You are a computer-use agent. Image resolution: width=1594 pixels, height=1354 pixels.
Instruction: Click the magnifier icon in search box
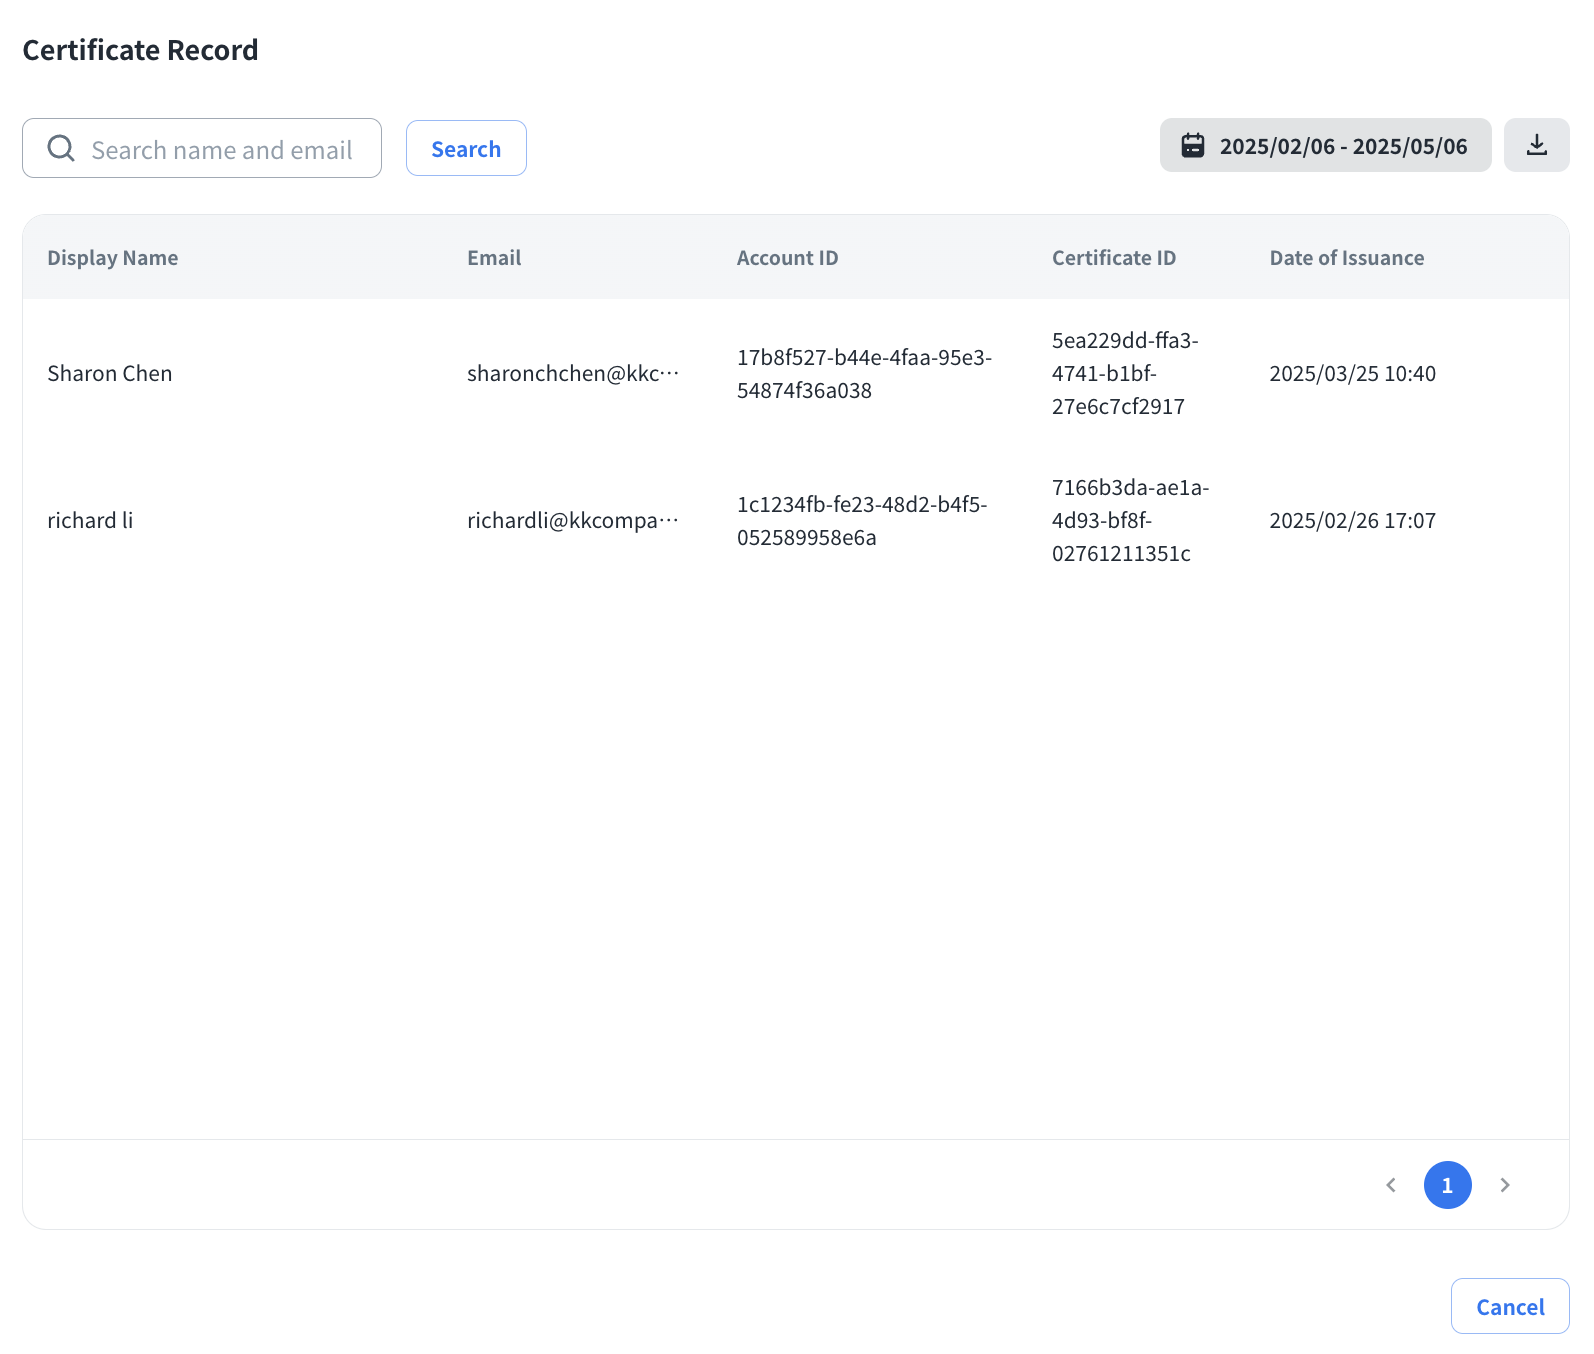pyautogui.click(x=61, y=148)
